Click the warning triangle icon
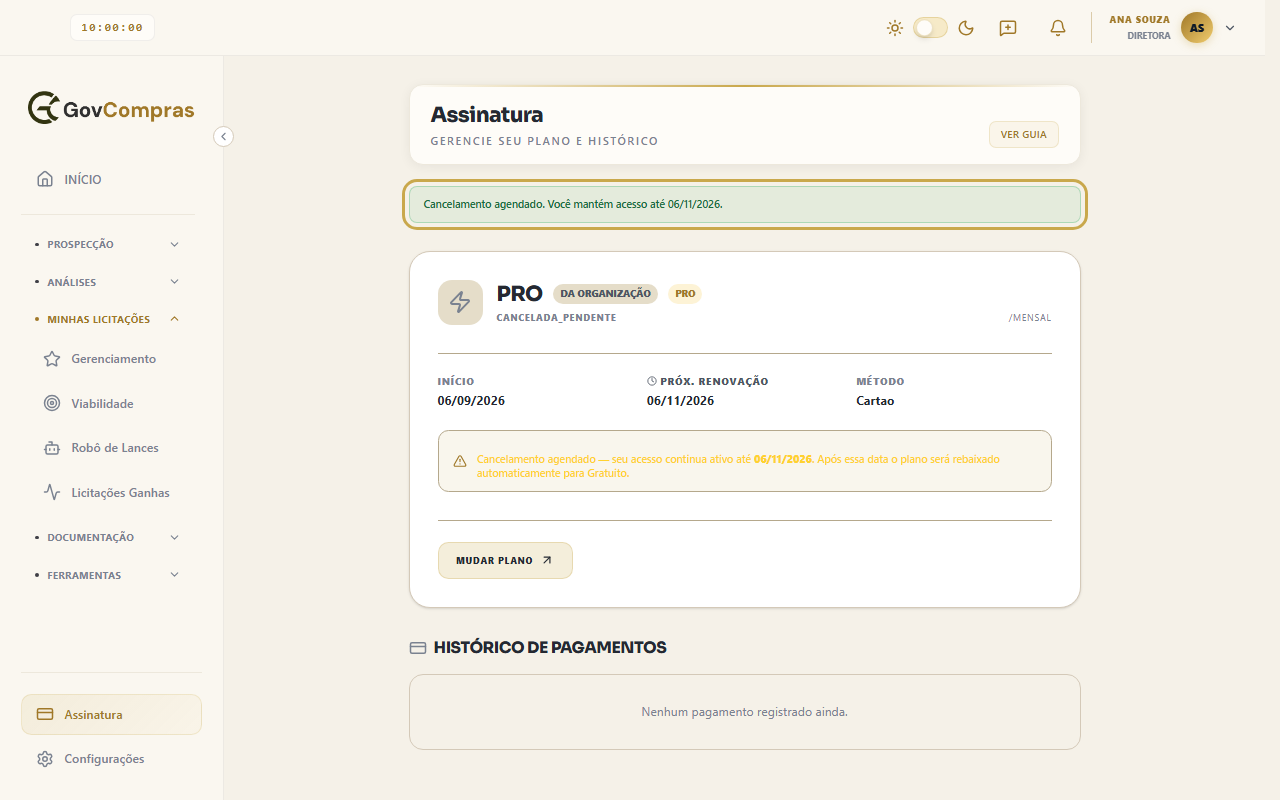 [460, 461]
